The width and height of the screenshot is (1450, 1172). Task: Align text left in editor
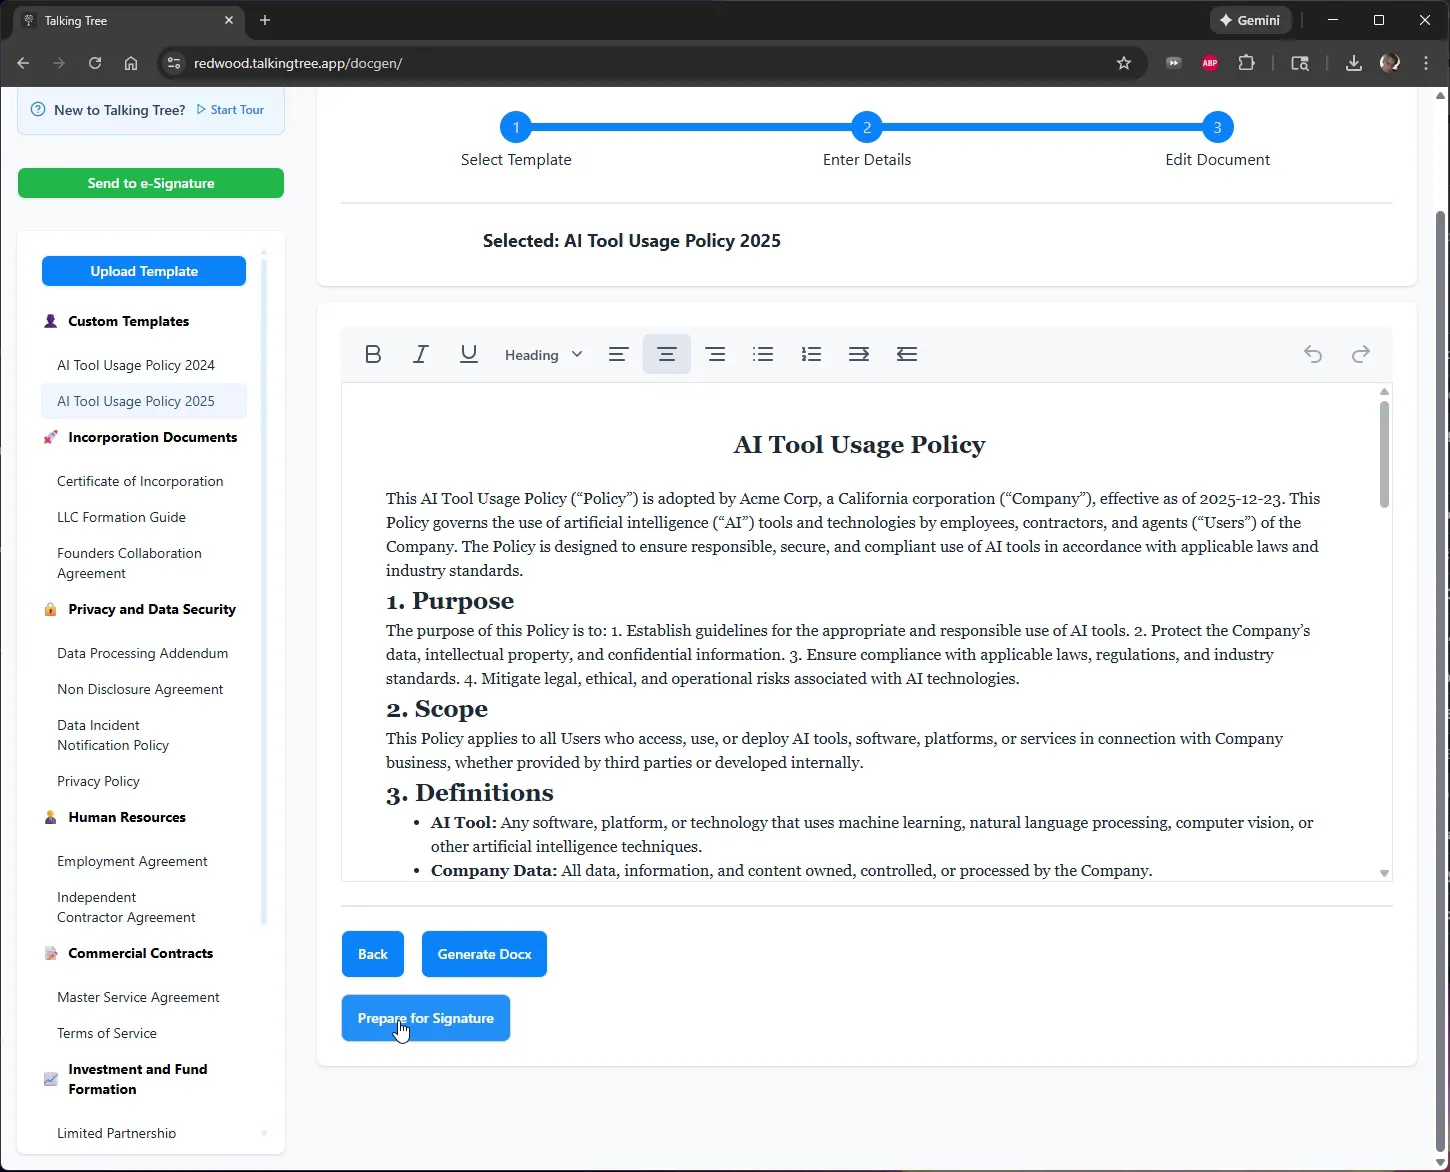(619, 354)
